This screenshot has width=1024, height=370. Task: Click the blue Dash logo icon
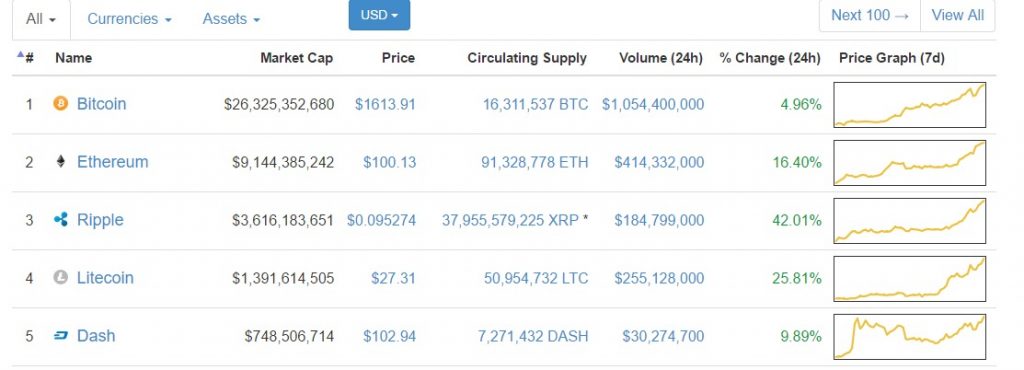click(x=61, y=335)
